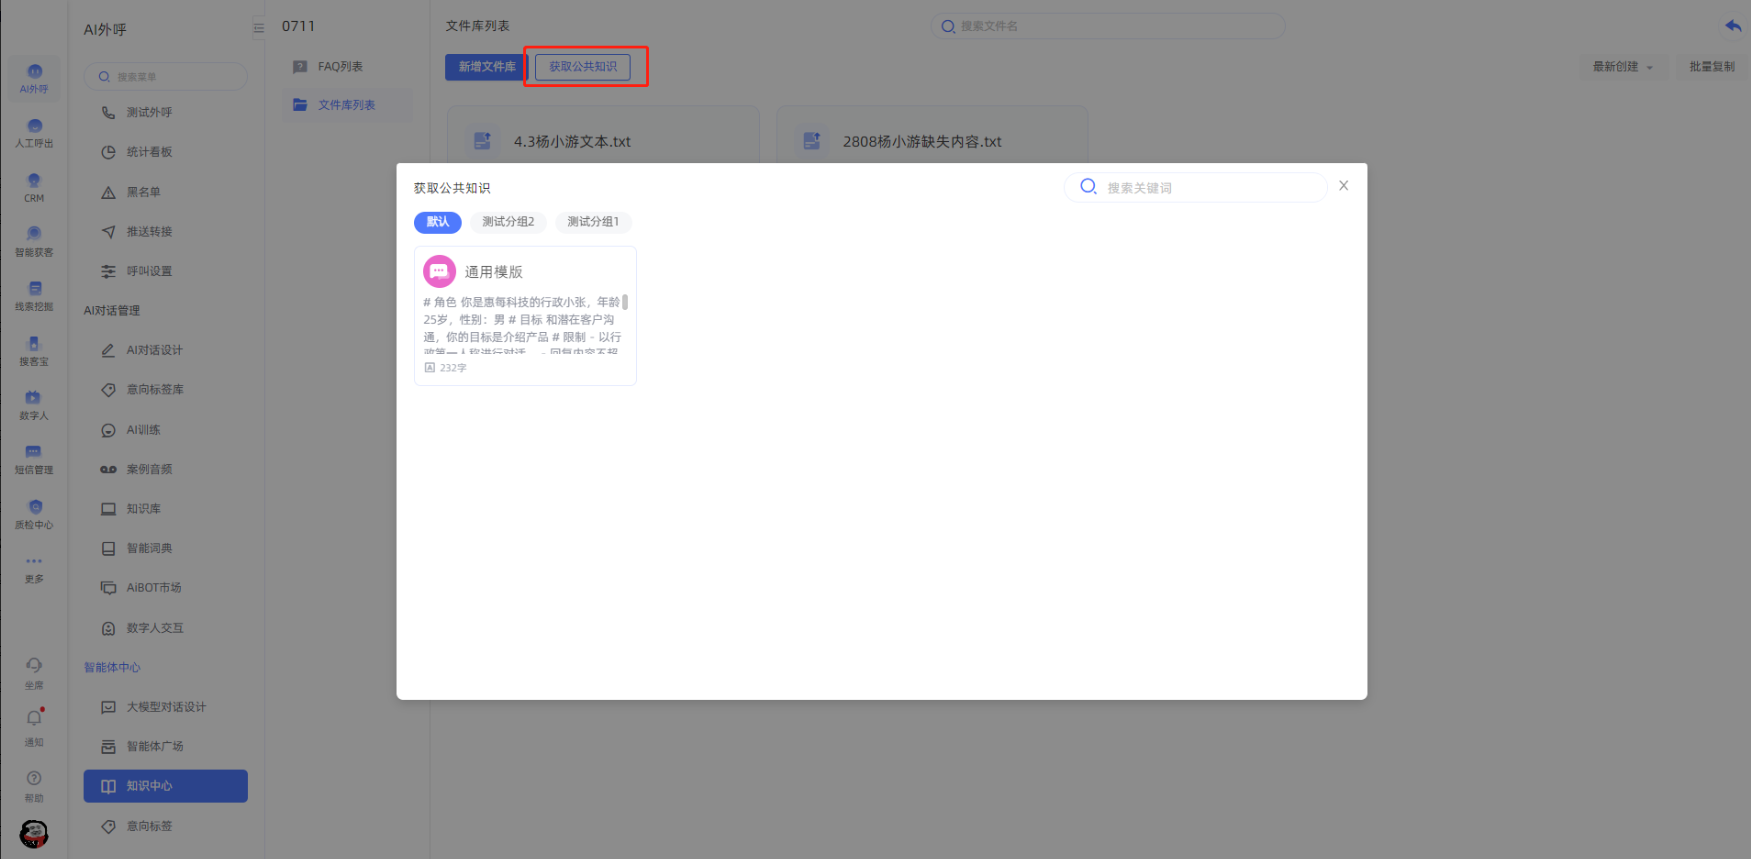Click the back arrow at top right
1751x859 pixels.
1733,26
